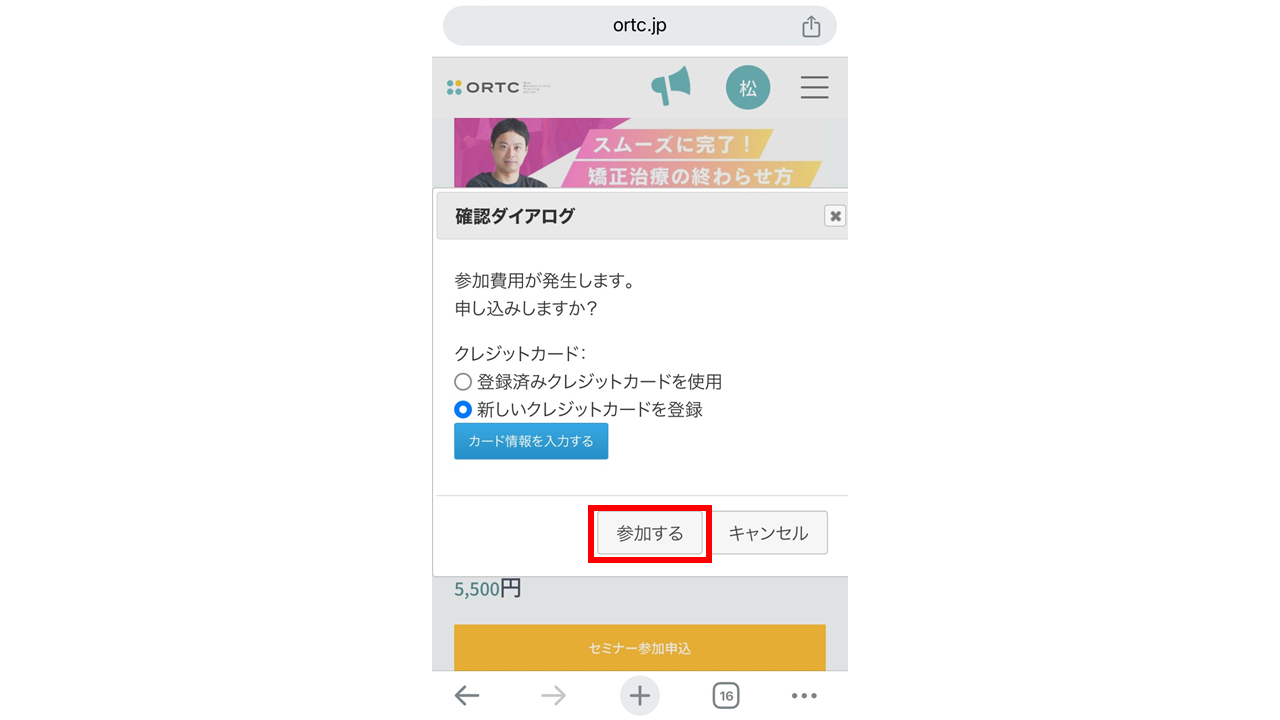This screenshot has width=1280, height=720.
Task: Open the tab switcher showing 16
Action: (726, 696)
